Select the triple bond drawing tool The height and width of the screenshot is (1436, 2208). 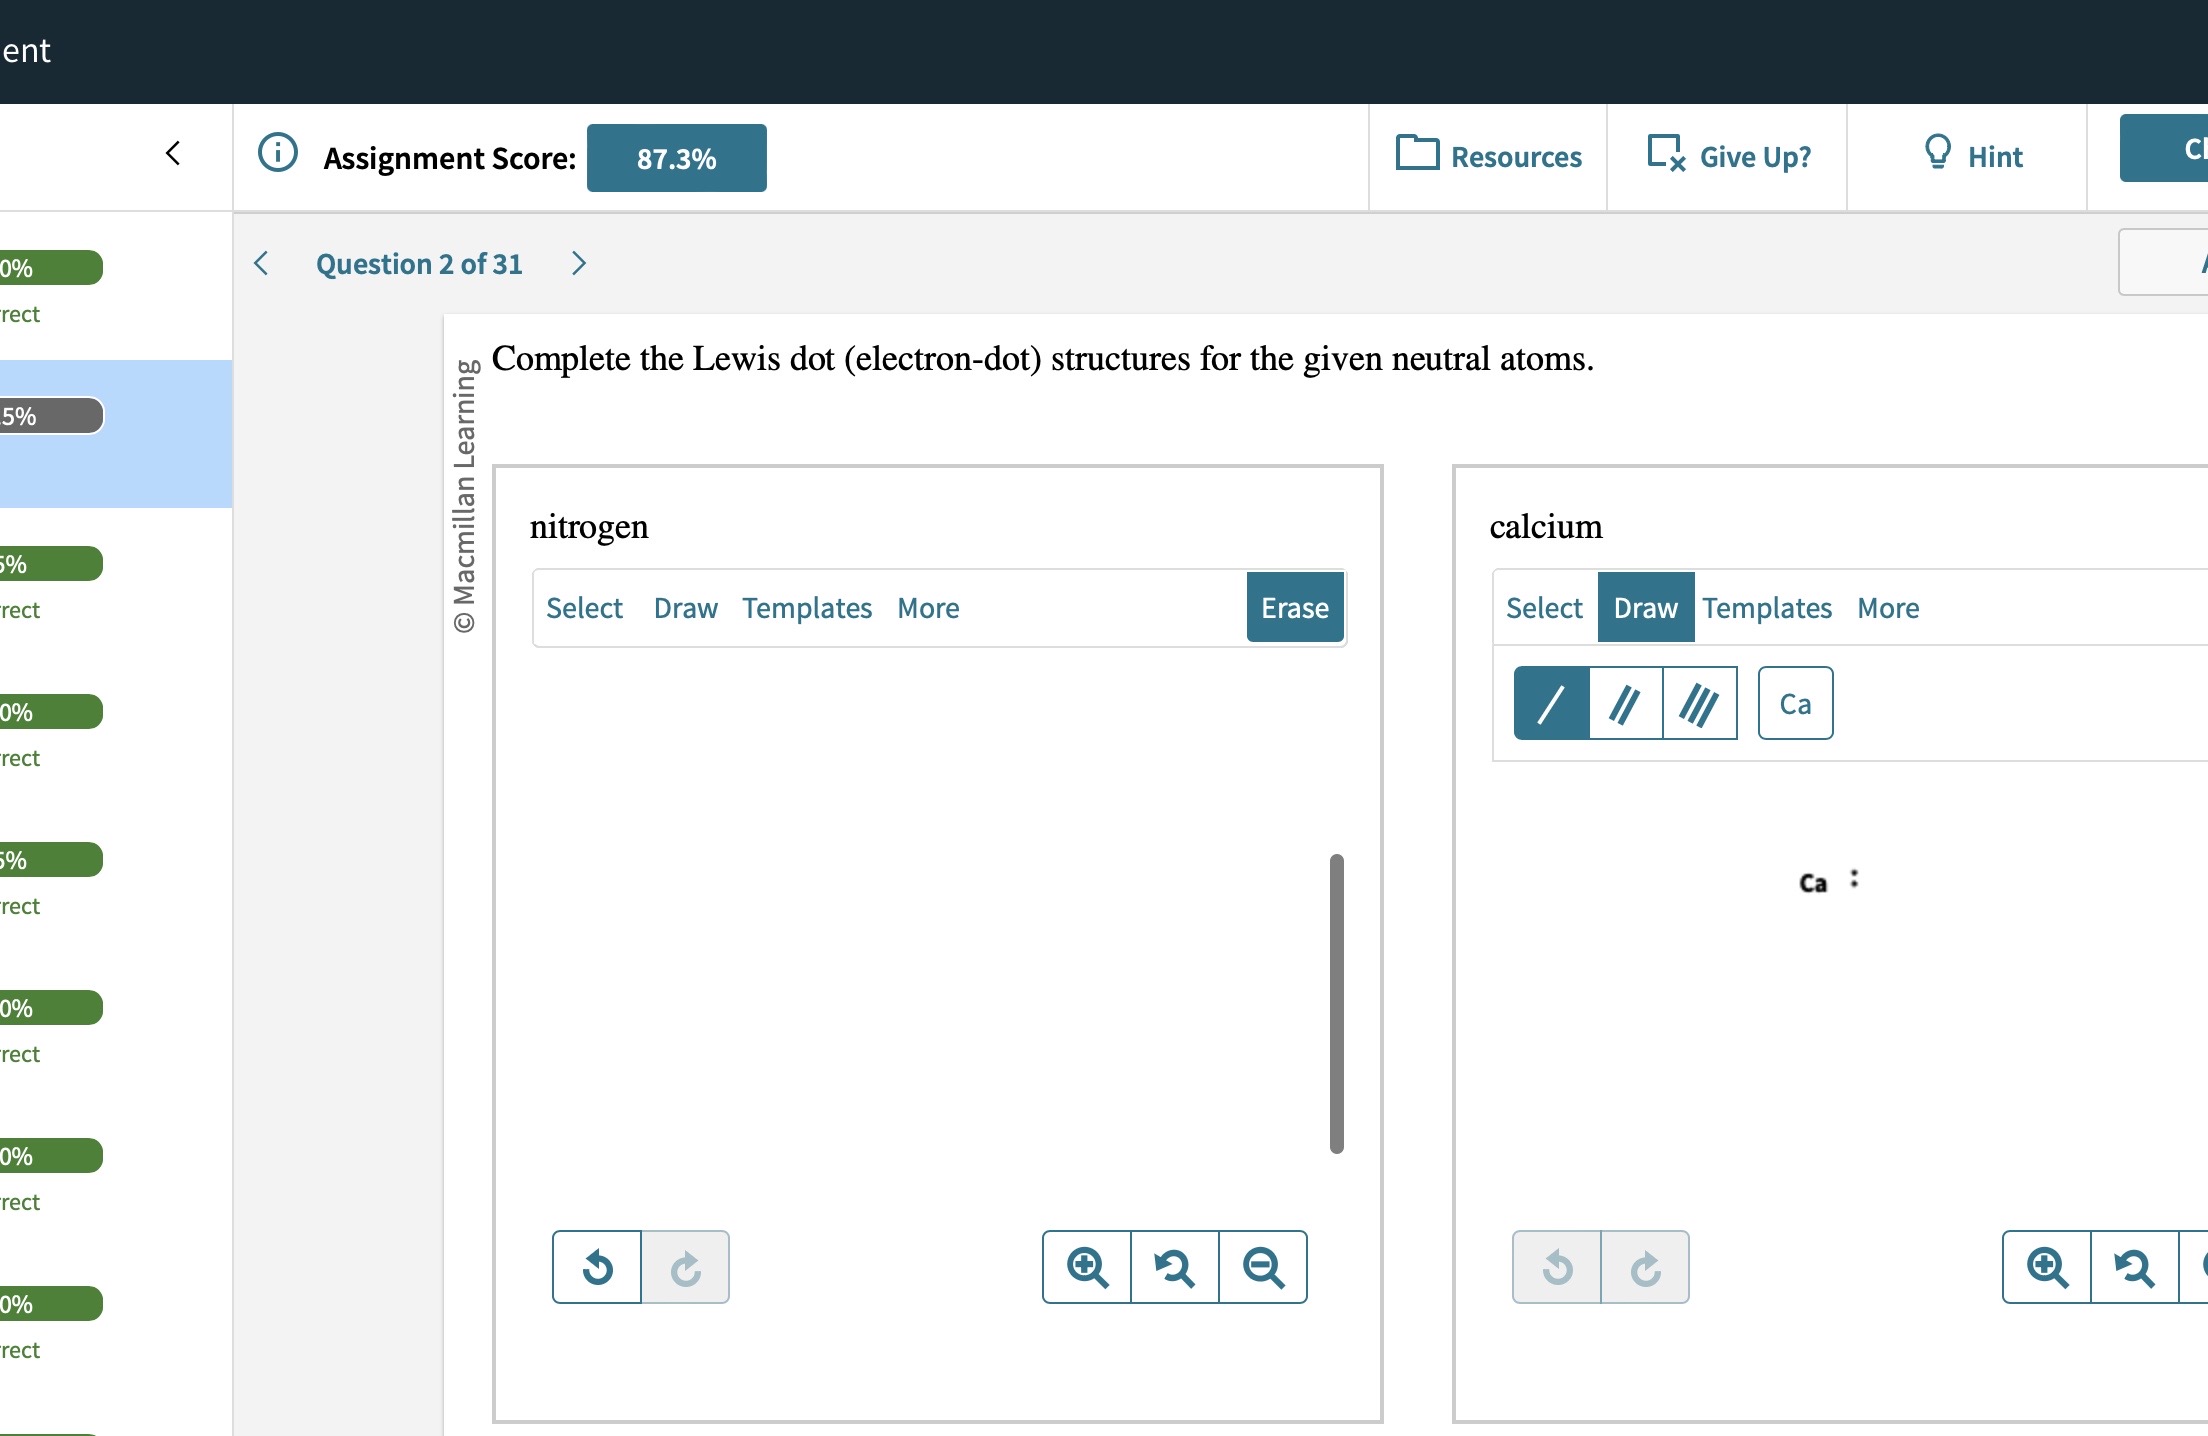1699,703
